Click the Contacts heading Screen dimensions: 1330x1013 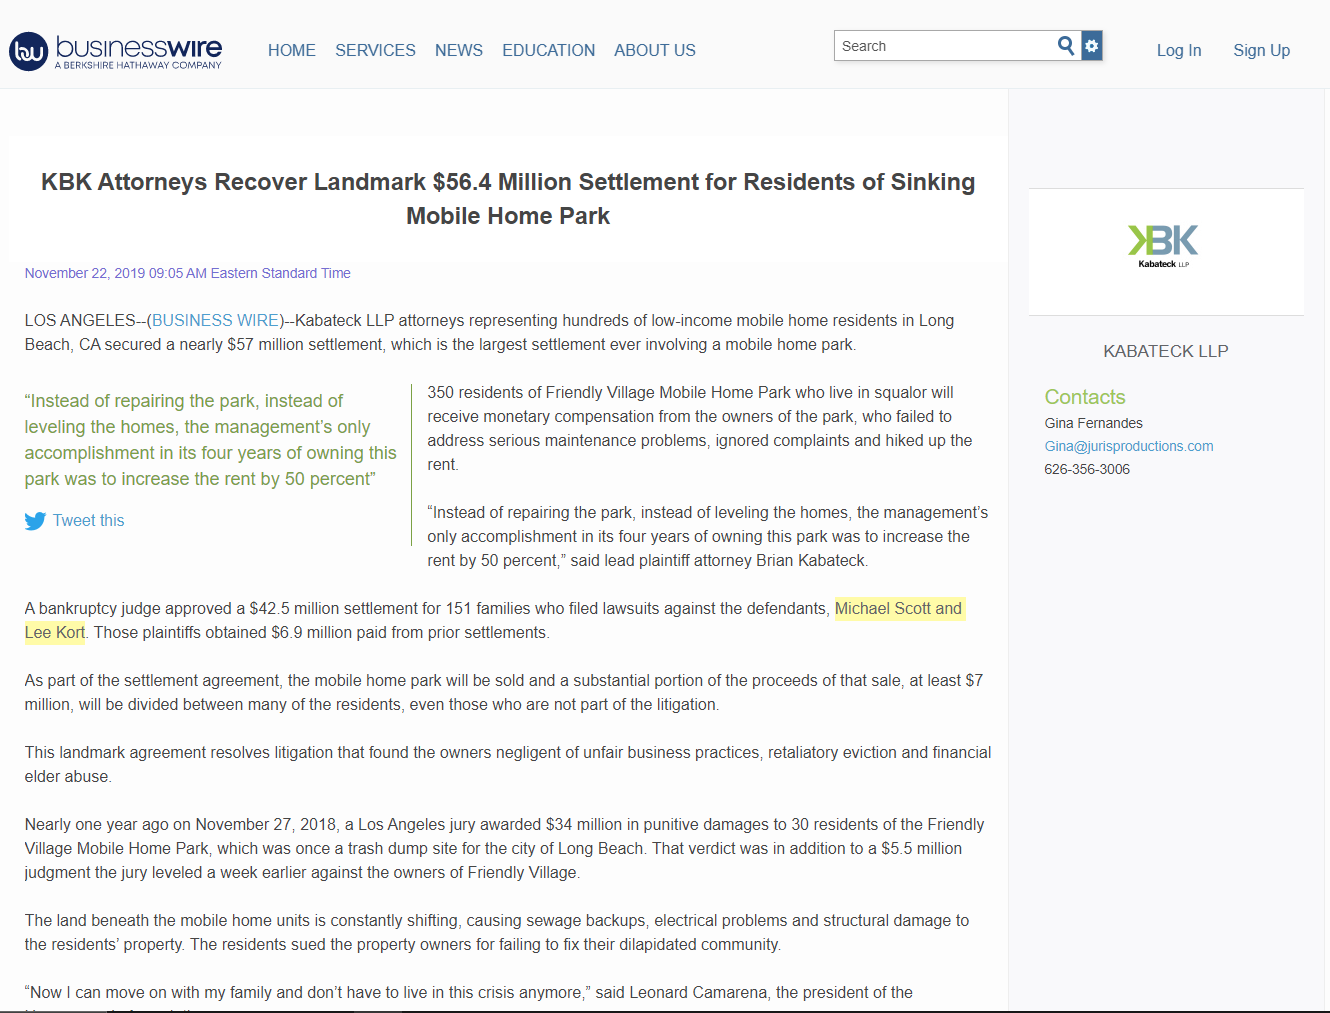(x=1085, y=397)
